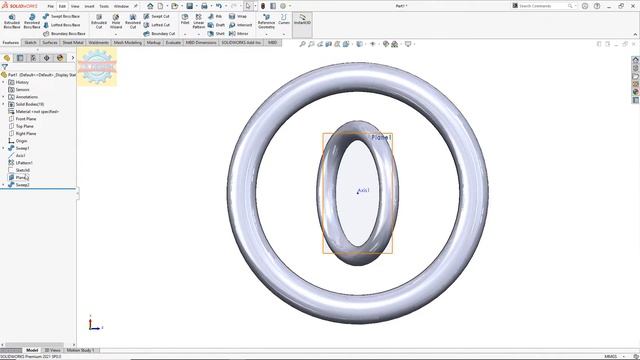Collapse the CommandManager ribbon chevron
This screenshot has width=640, height=360.
(635, 34)
